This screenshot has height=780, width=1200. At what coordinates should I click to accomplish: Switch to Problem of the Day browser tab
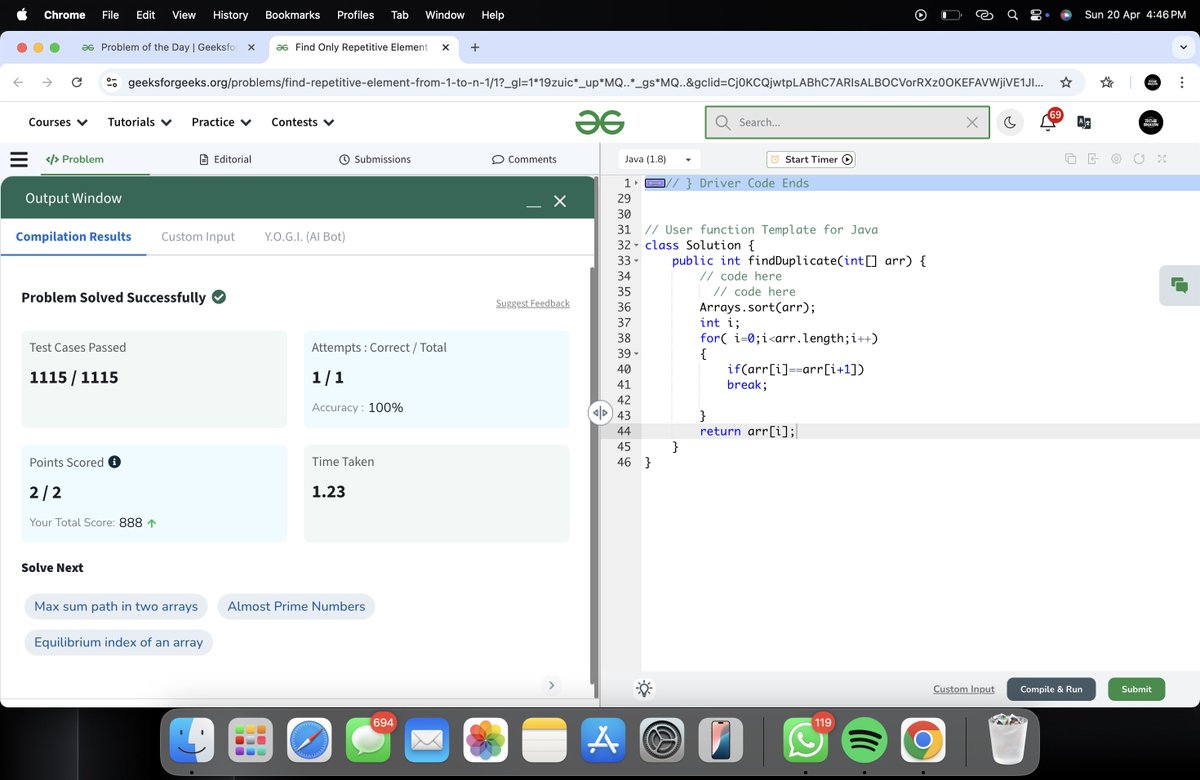pos(167,47)
